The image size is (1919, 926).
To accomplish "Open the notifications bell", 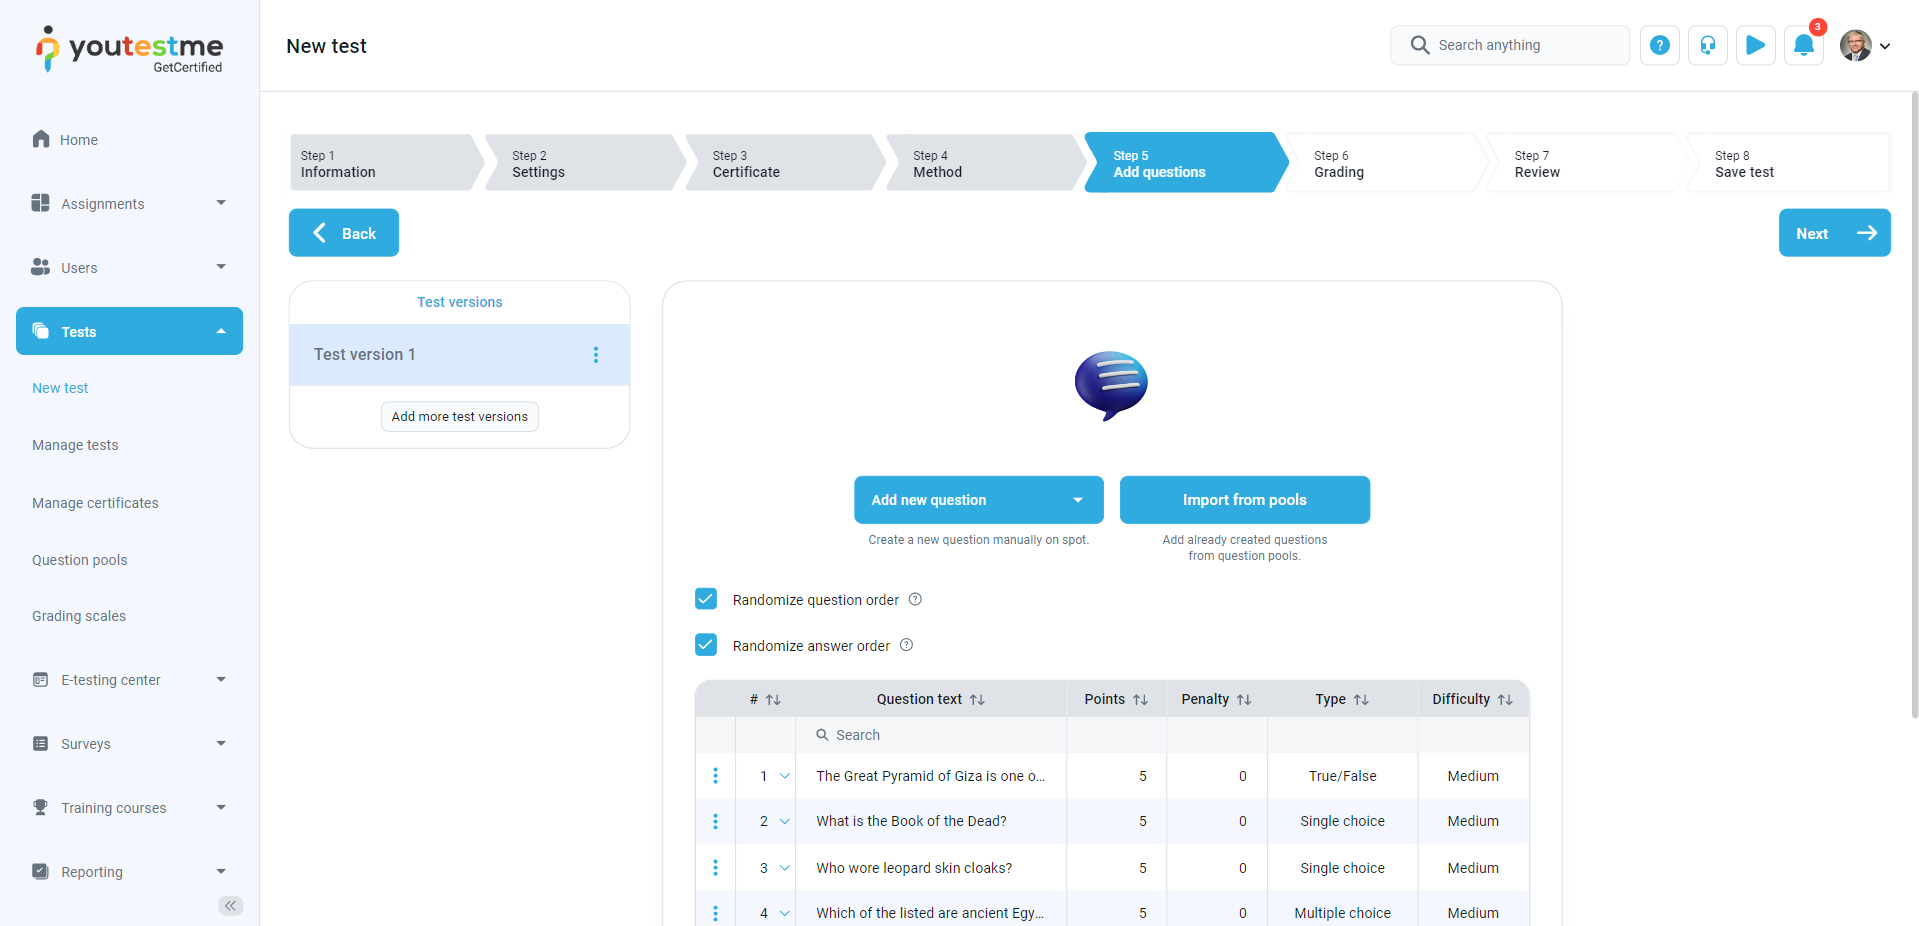I will (1803, 45).
